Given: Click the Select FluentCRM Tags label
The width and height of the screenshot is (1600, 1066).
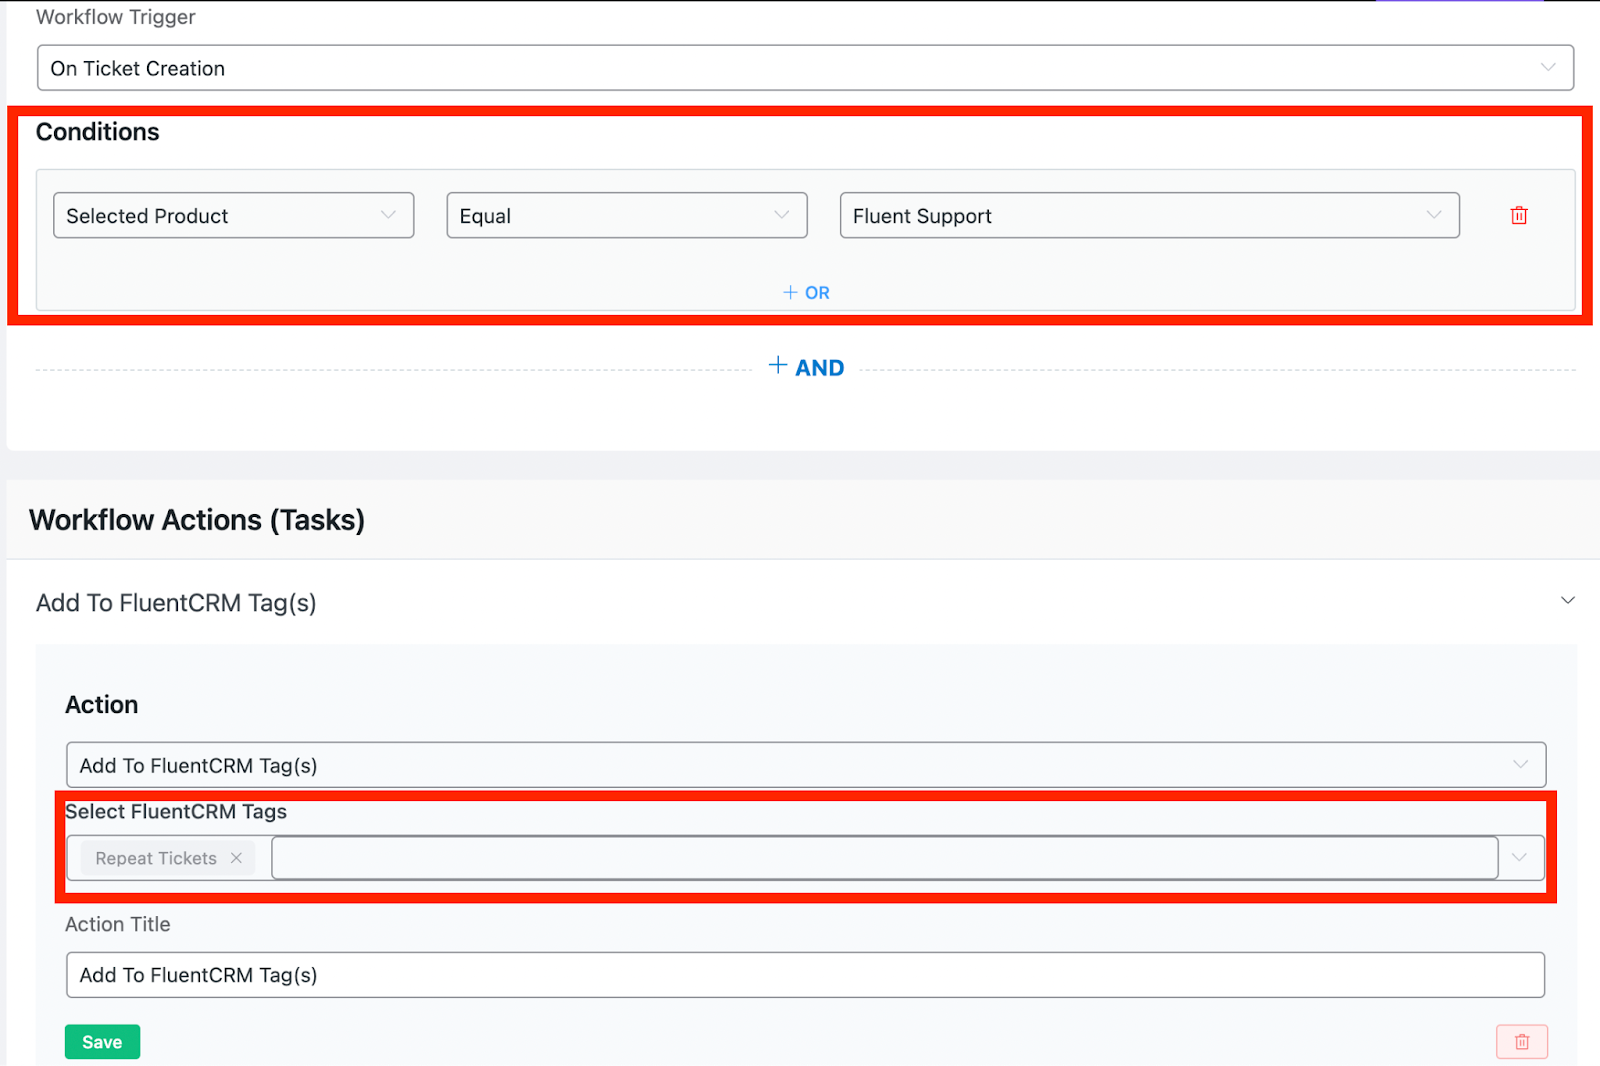Looking at the screenshot, I should click(x=176, y=812).
